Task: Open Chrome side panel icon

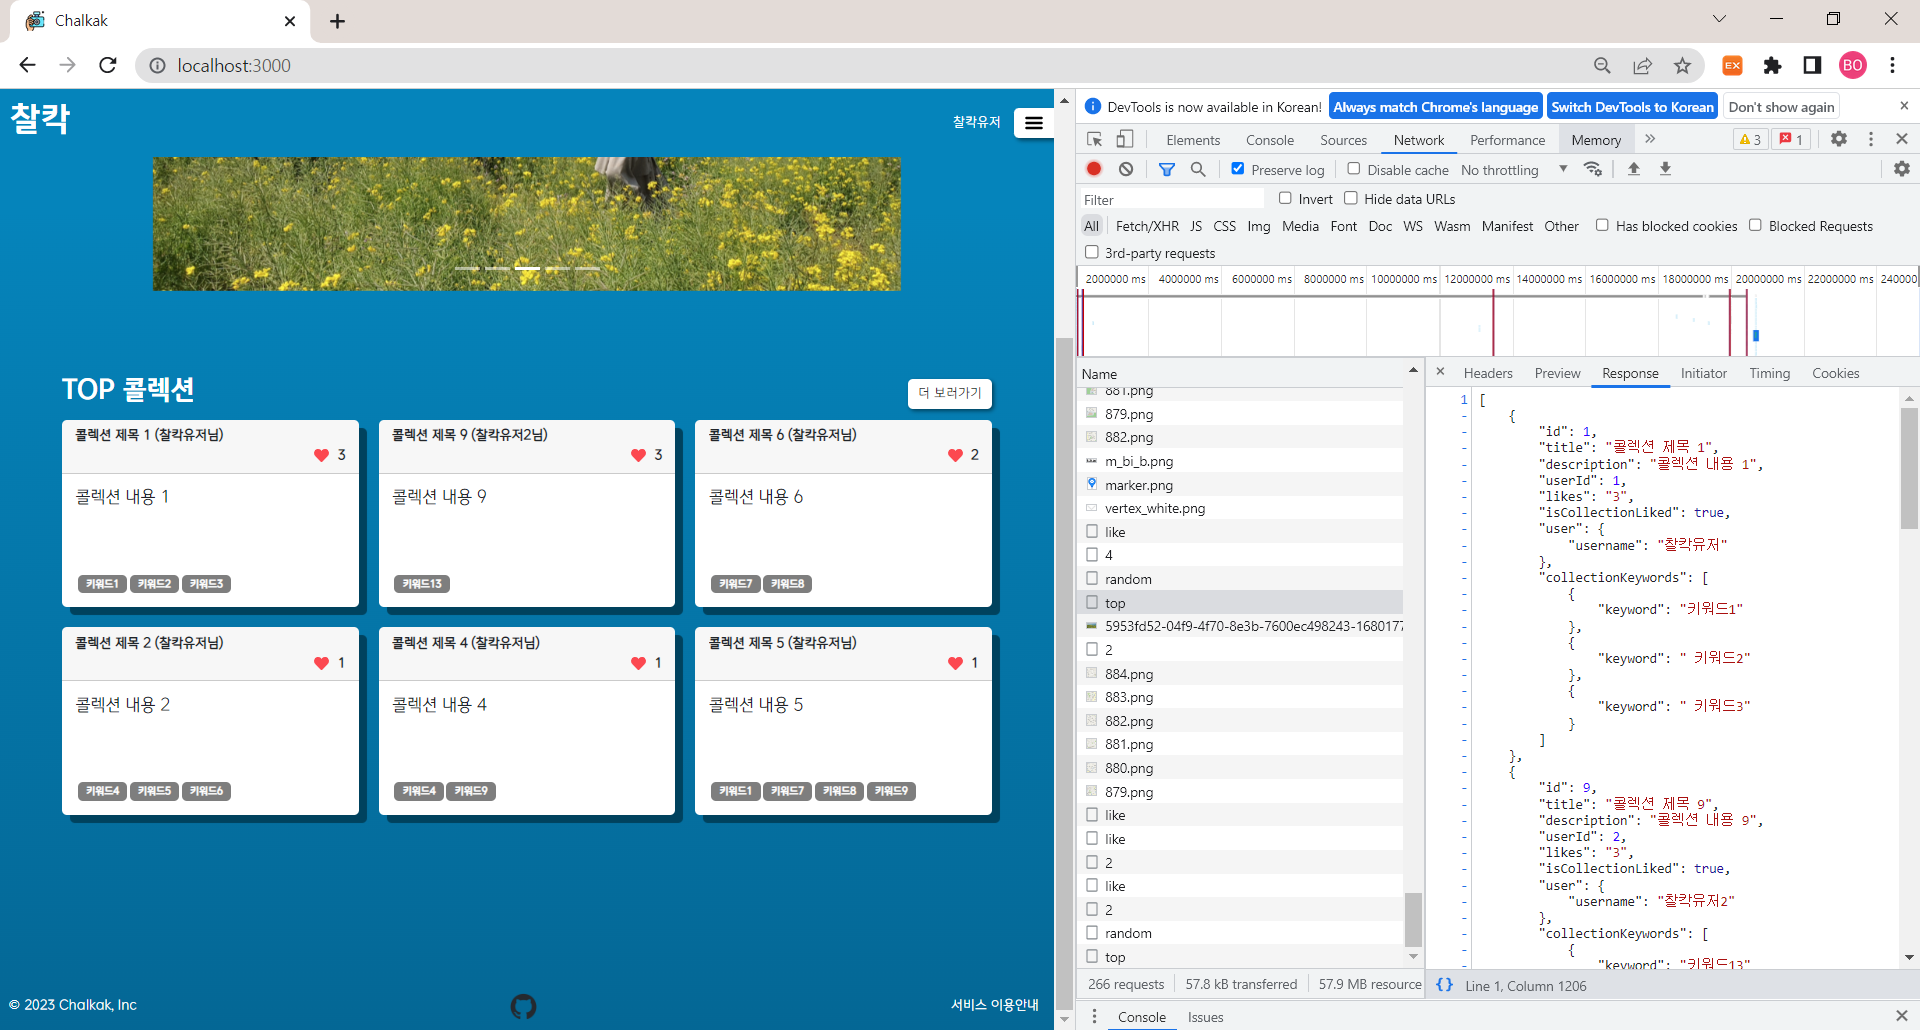Action: click(1812, 65)
